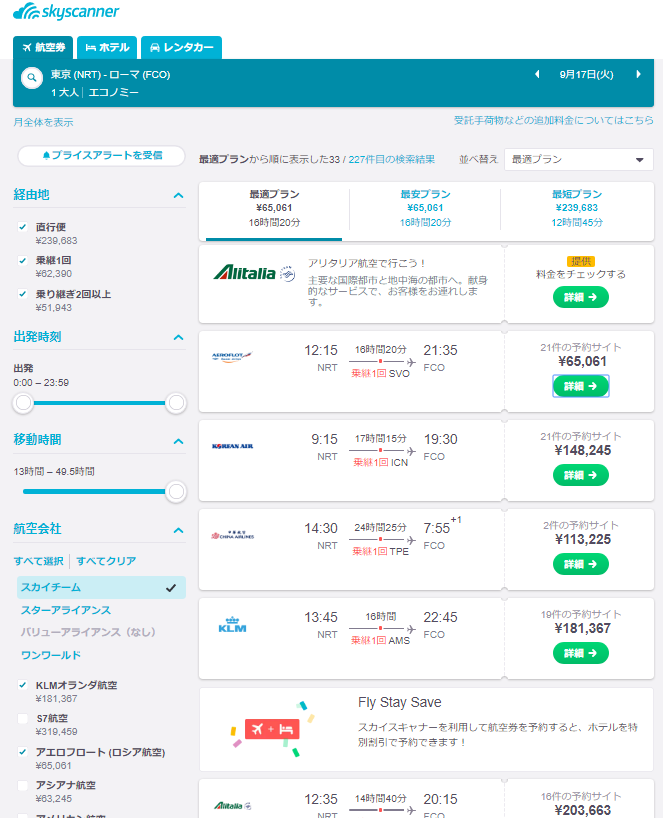Screen dimensions: 663x818
Task: Switch to the 航空券 tab
Action: pyautogui.click(x=43, y=47)
